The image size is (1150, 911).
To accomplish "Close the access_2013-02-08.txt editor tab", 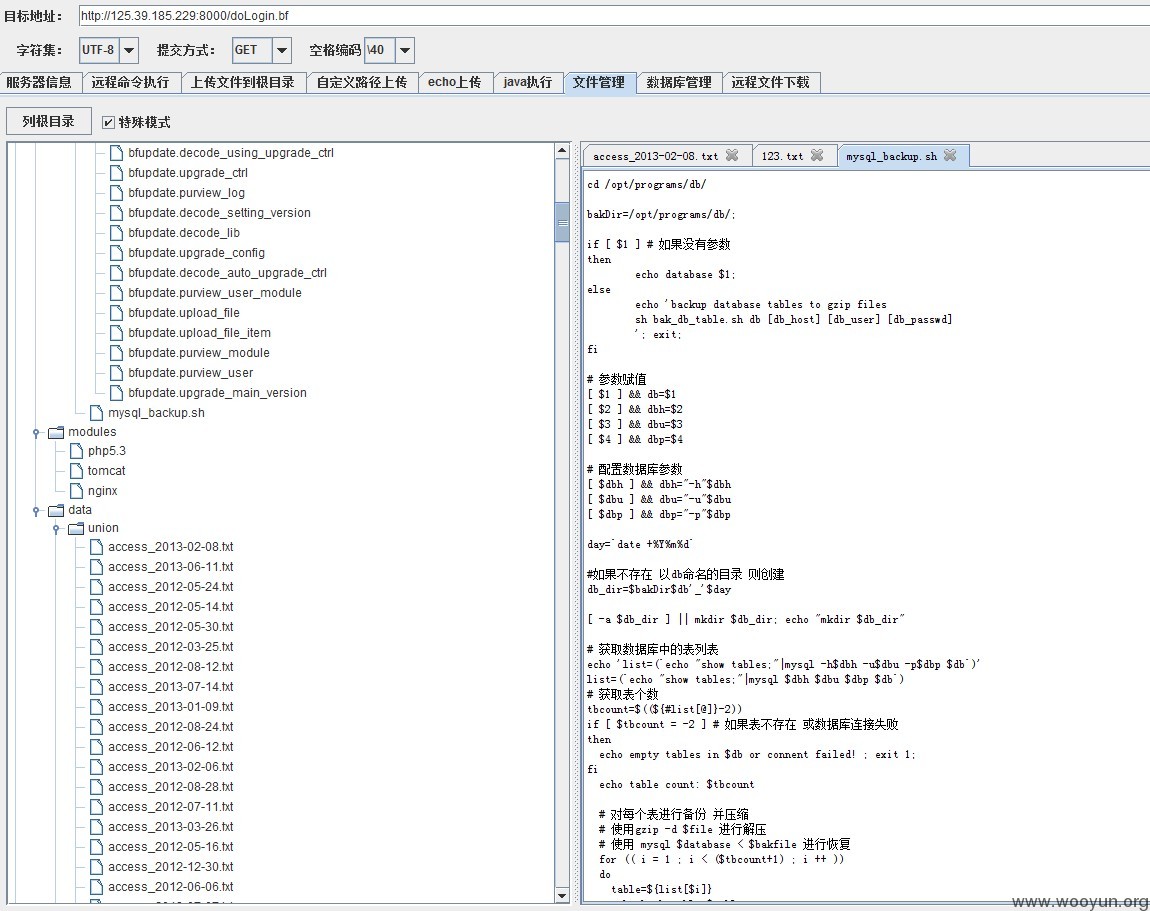I will [x=732, y=156].
